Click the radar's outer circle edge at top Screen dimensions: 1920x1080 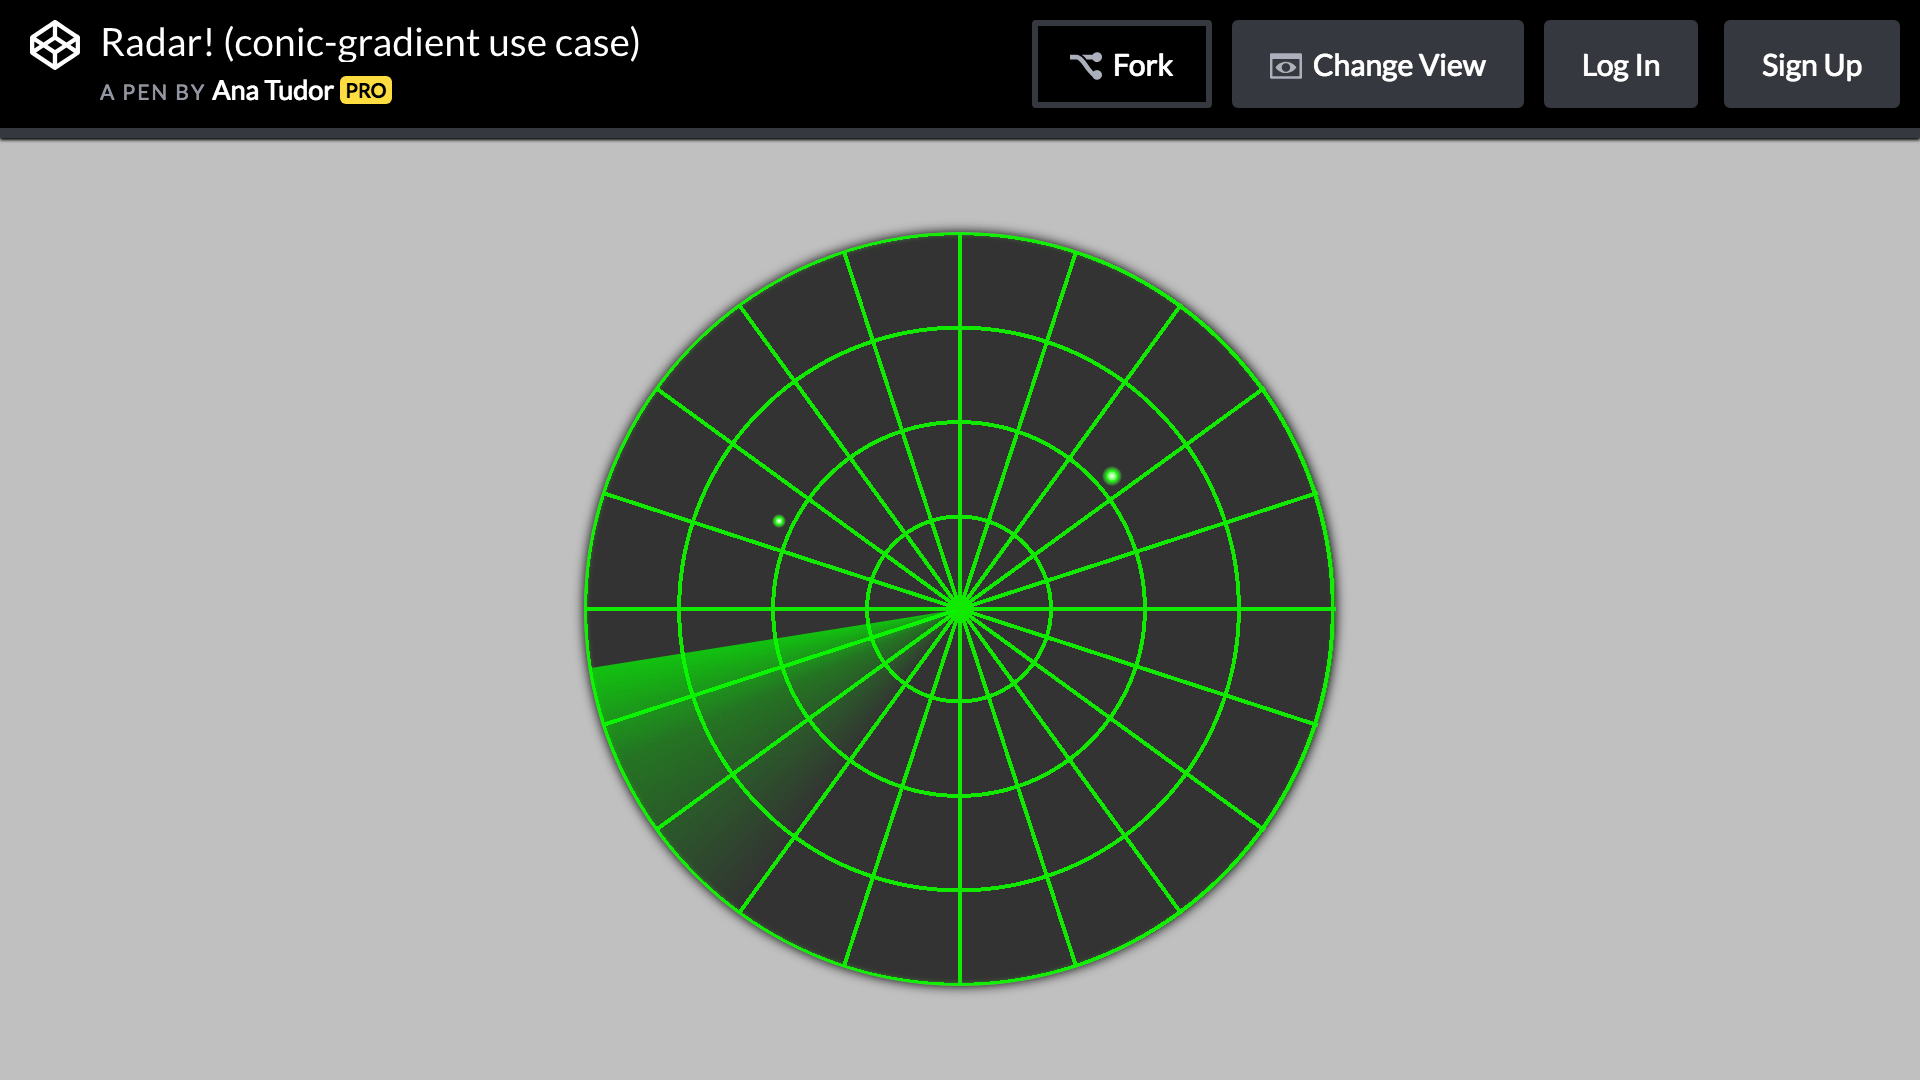pos(960,234)
